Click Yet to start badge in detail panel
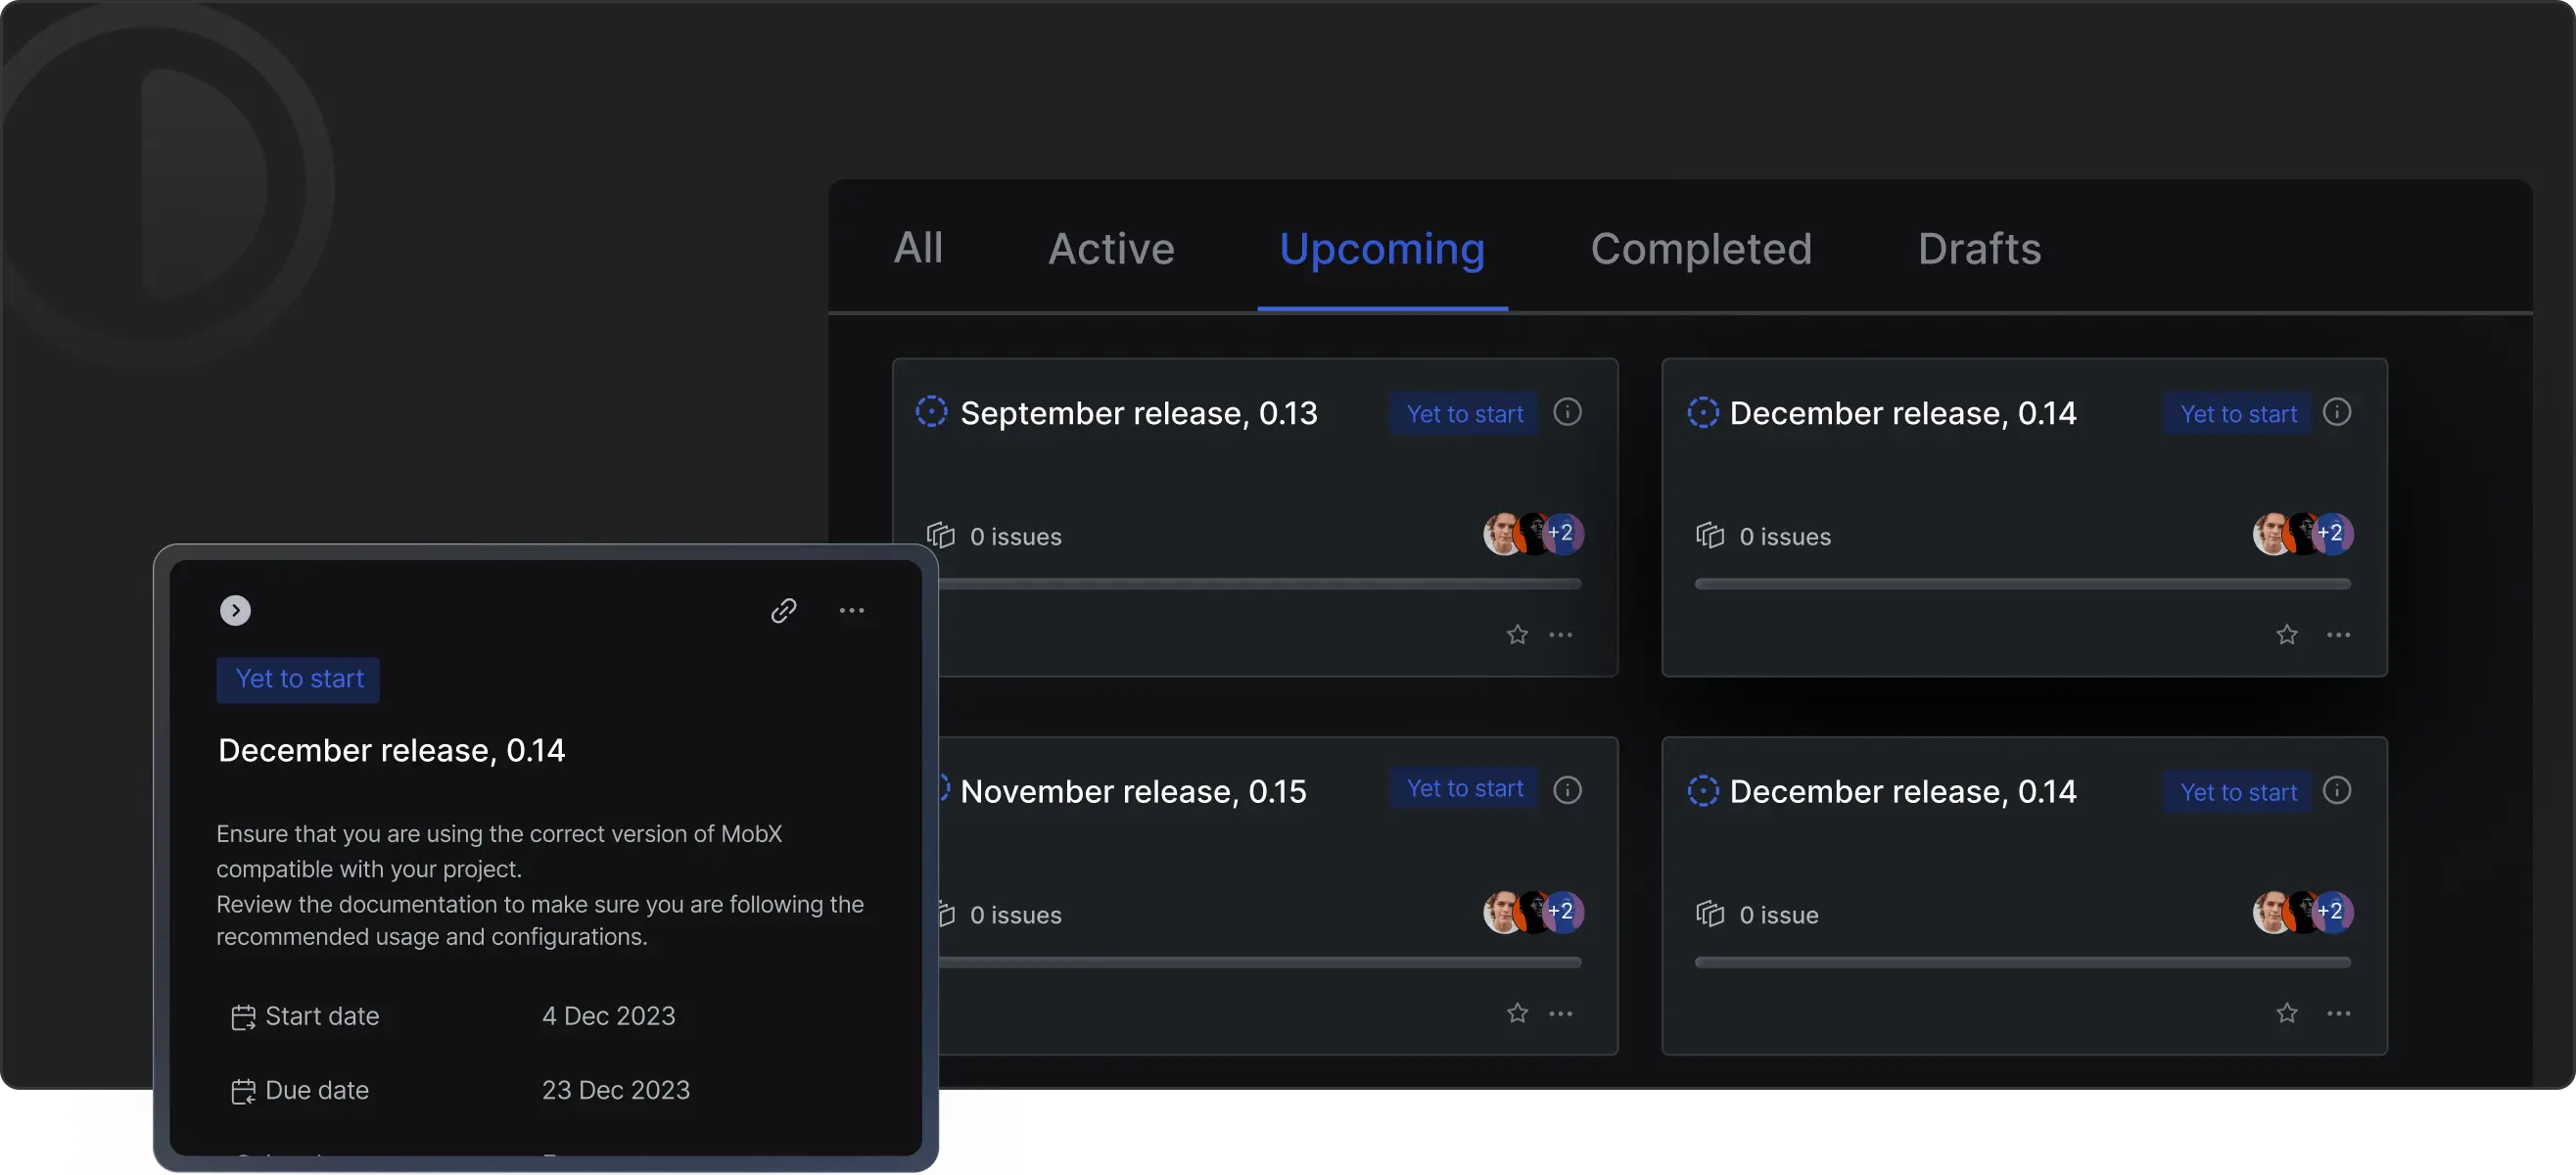The height and width of the screenshot is (1175, 2576). tap(298, 679)
